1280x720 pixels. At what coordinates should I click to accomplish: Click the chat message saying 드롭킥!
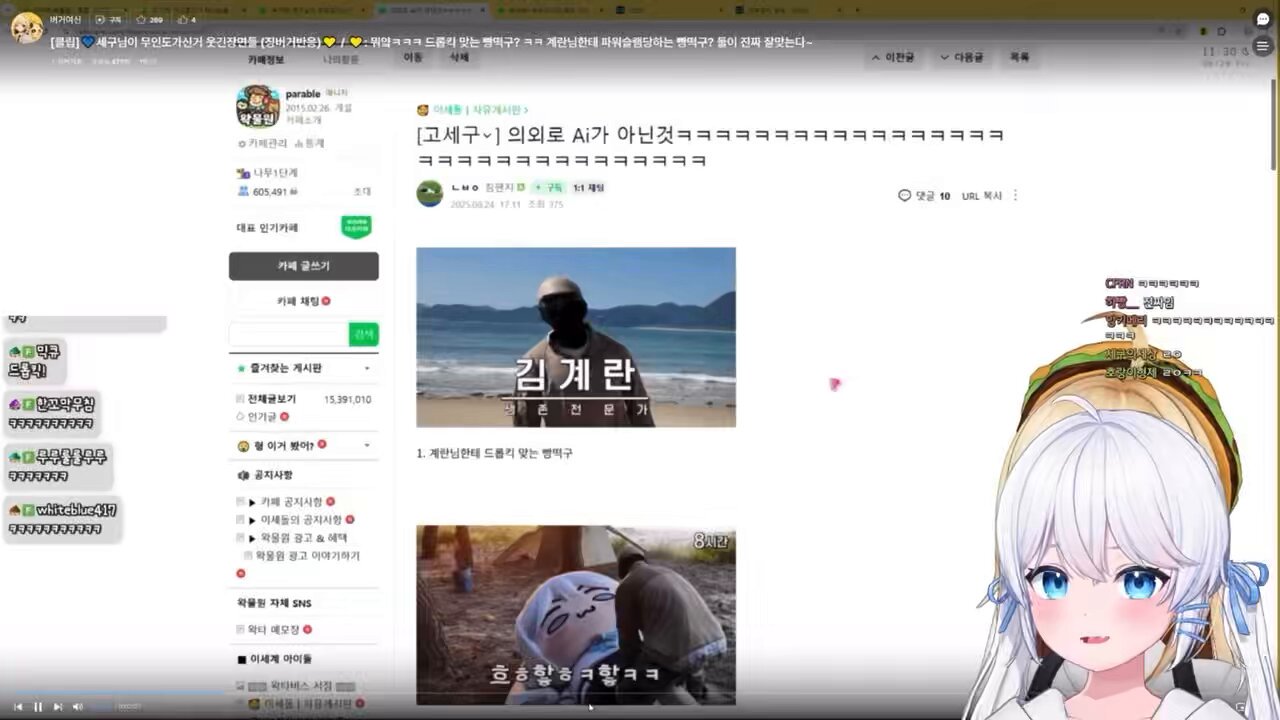pyautogui.click(x=35, y=361)
